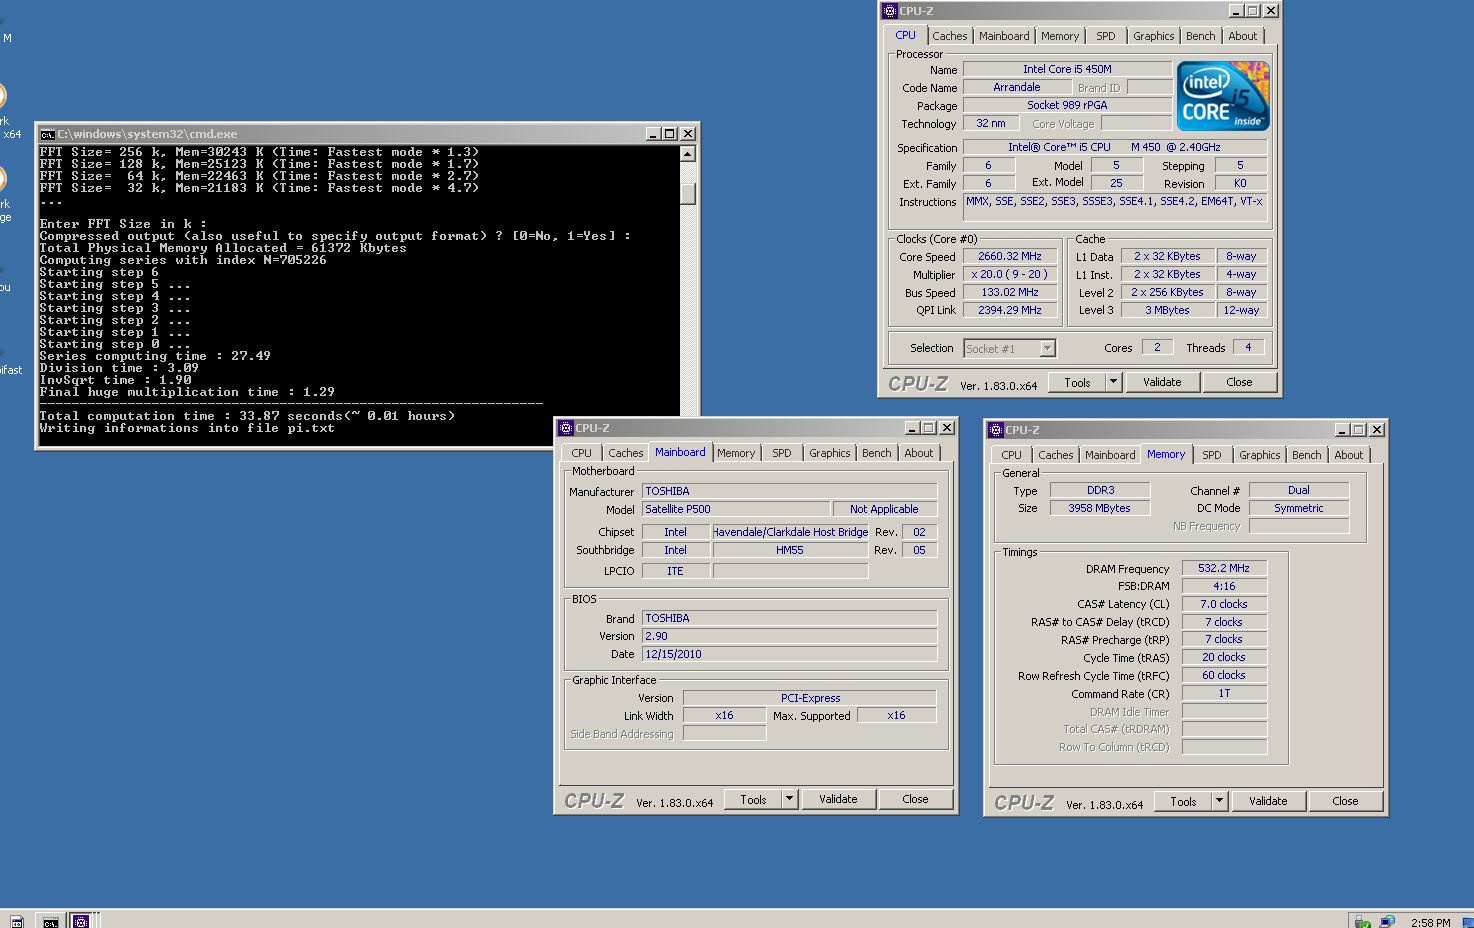1474x928 pixels.
Task: Click the safely-remove hardware tray icon
Action: tap(1361, 922)
